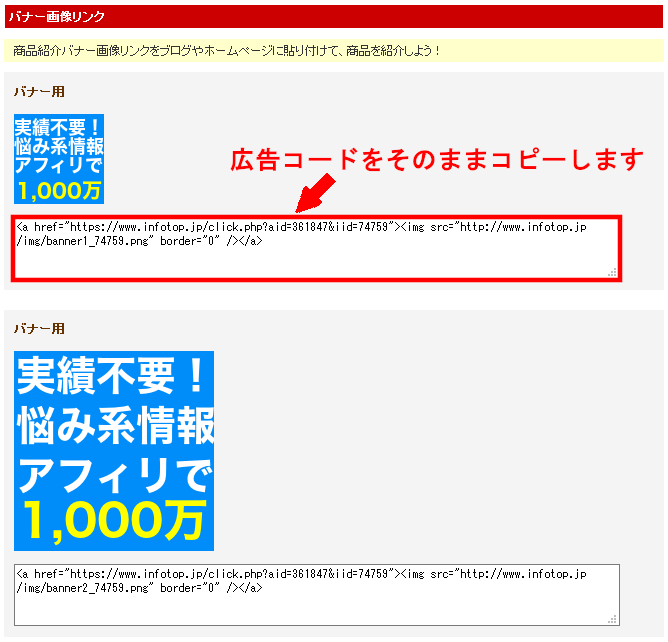
Task: Click the second バナー用 label above large banner
Action: pyautogui.click(x=39, y=328)
